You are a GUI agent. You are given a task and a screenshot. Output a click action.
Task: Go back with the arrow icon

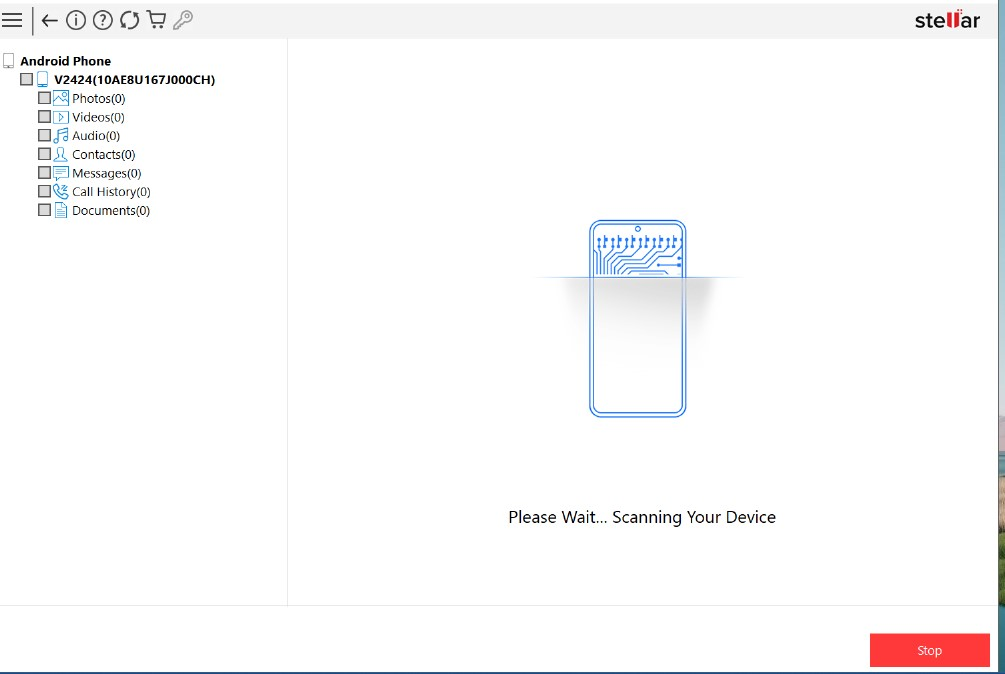[49, 21]
